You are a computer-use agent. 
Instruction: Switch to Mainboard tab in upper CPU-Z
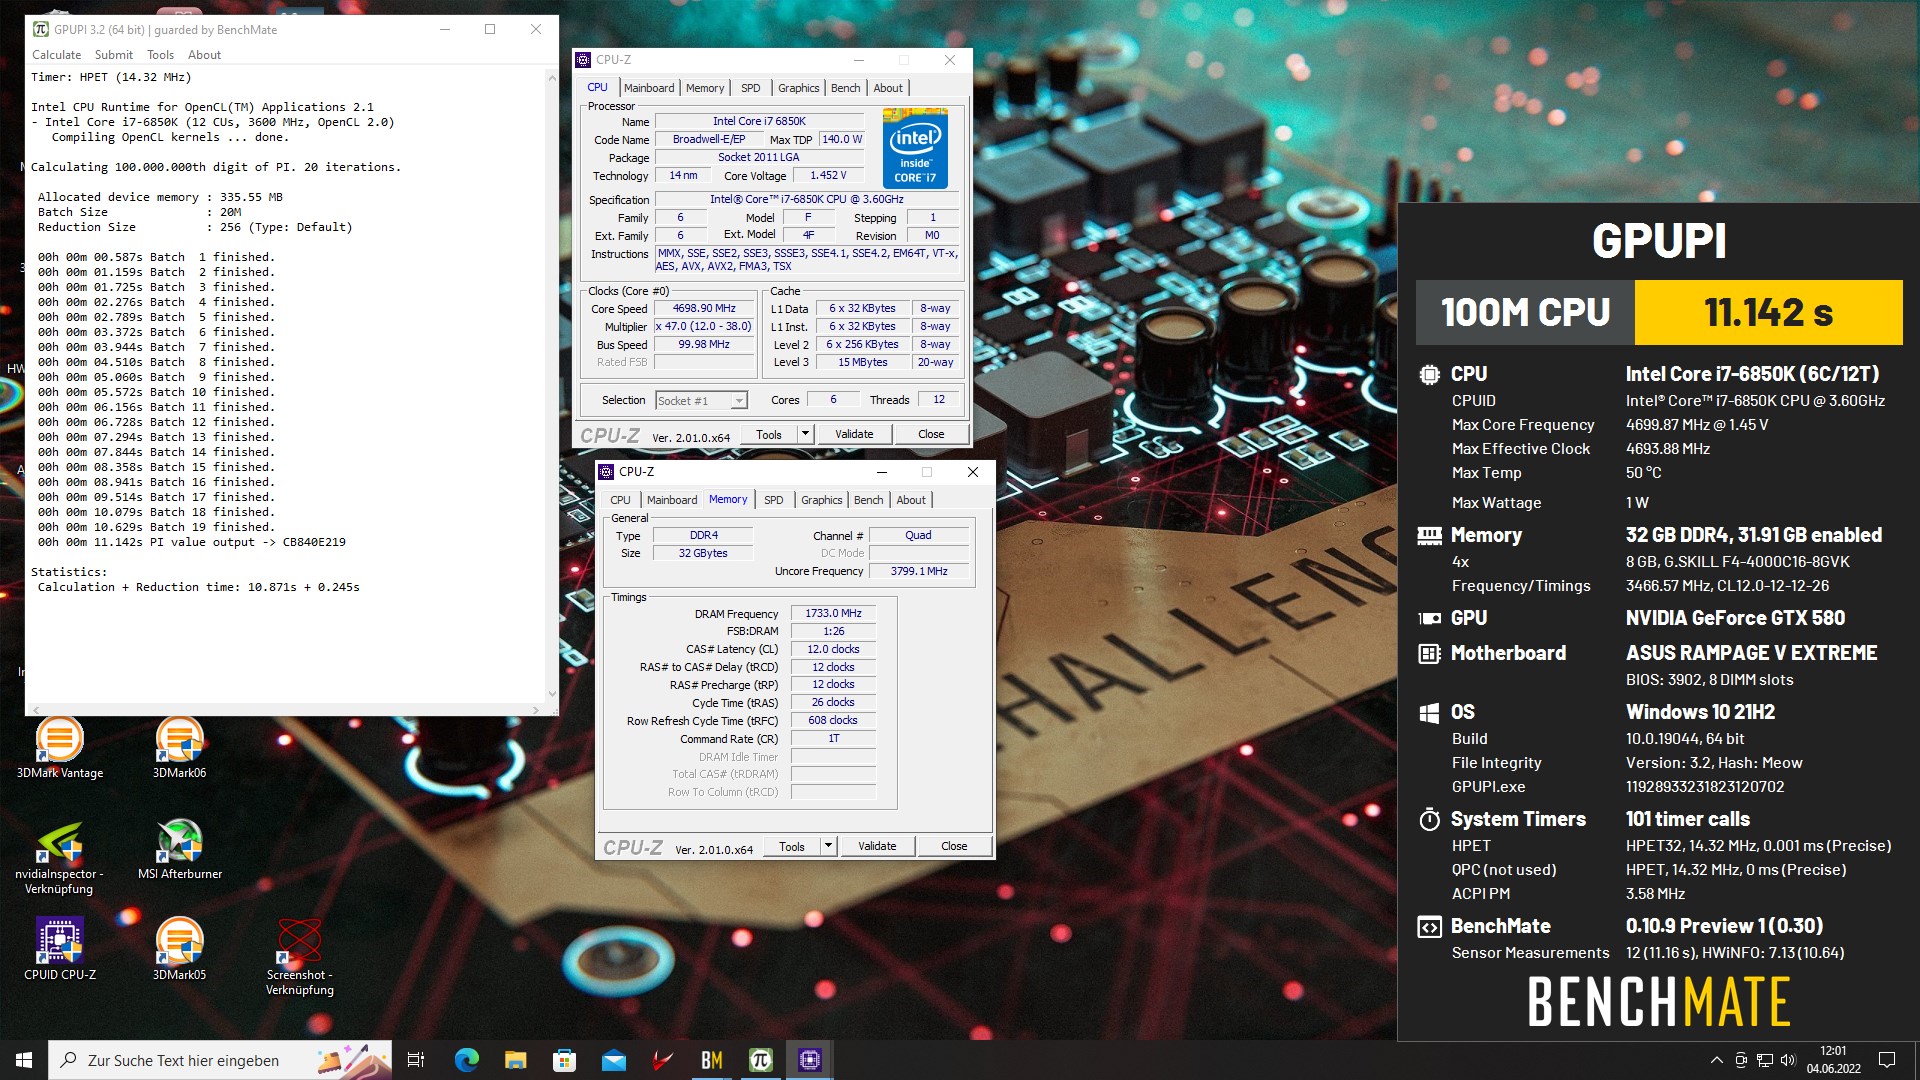tap(649, 88)
